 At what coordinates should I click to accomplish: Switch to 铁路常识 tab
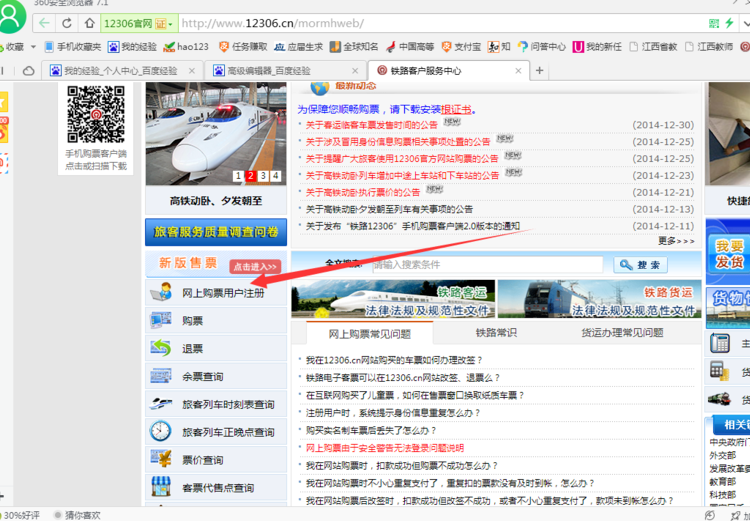(x=496, y=333)
